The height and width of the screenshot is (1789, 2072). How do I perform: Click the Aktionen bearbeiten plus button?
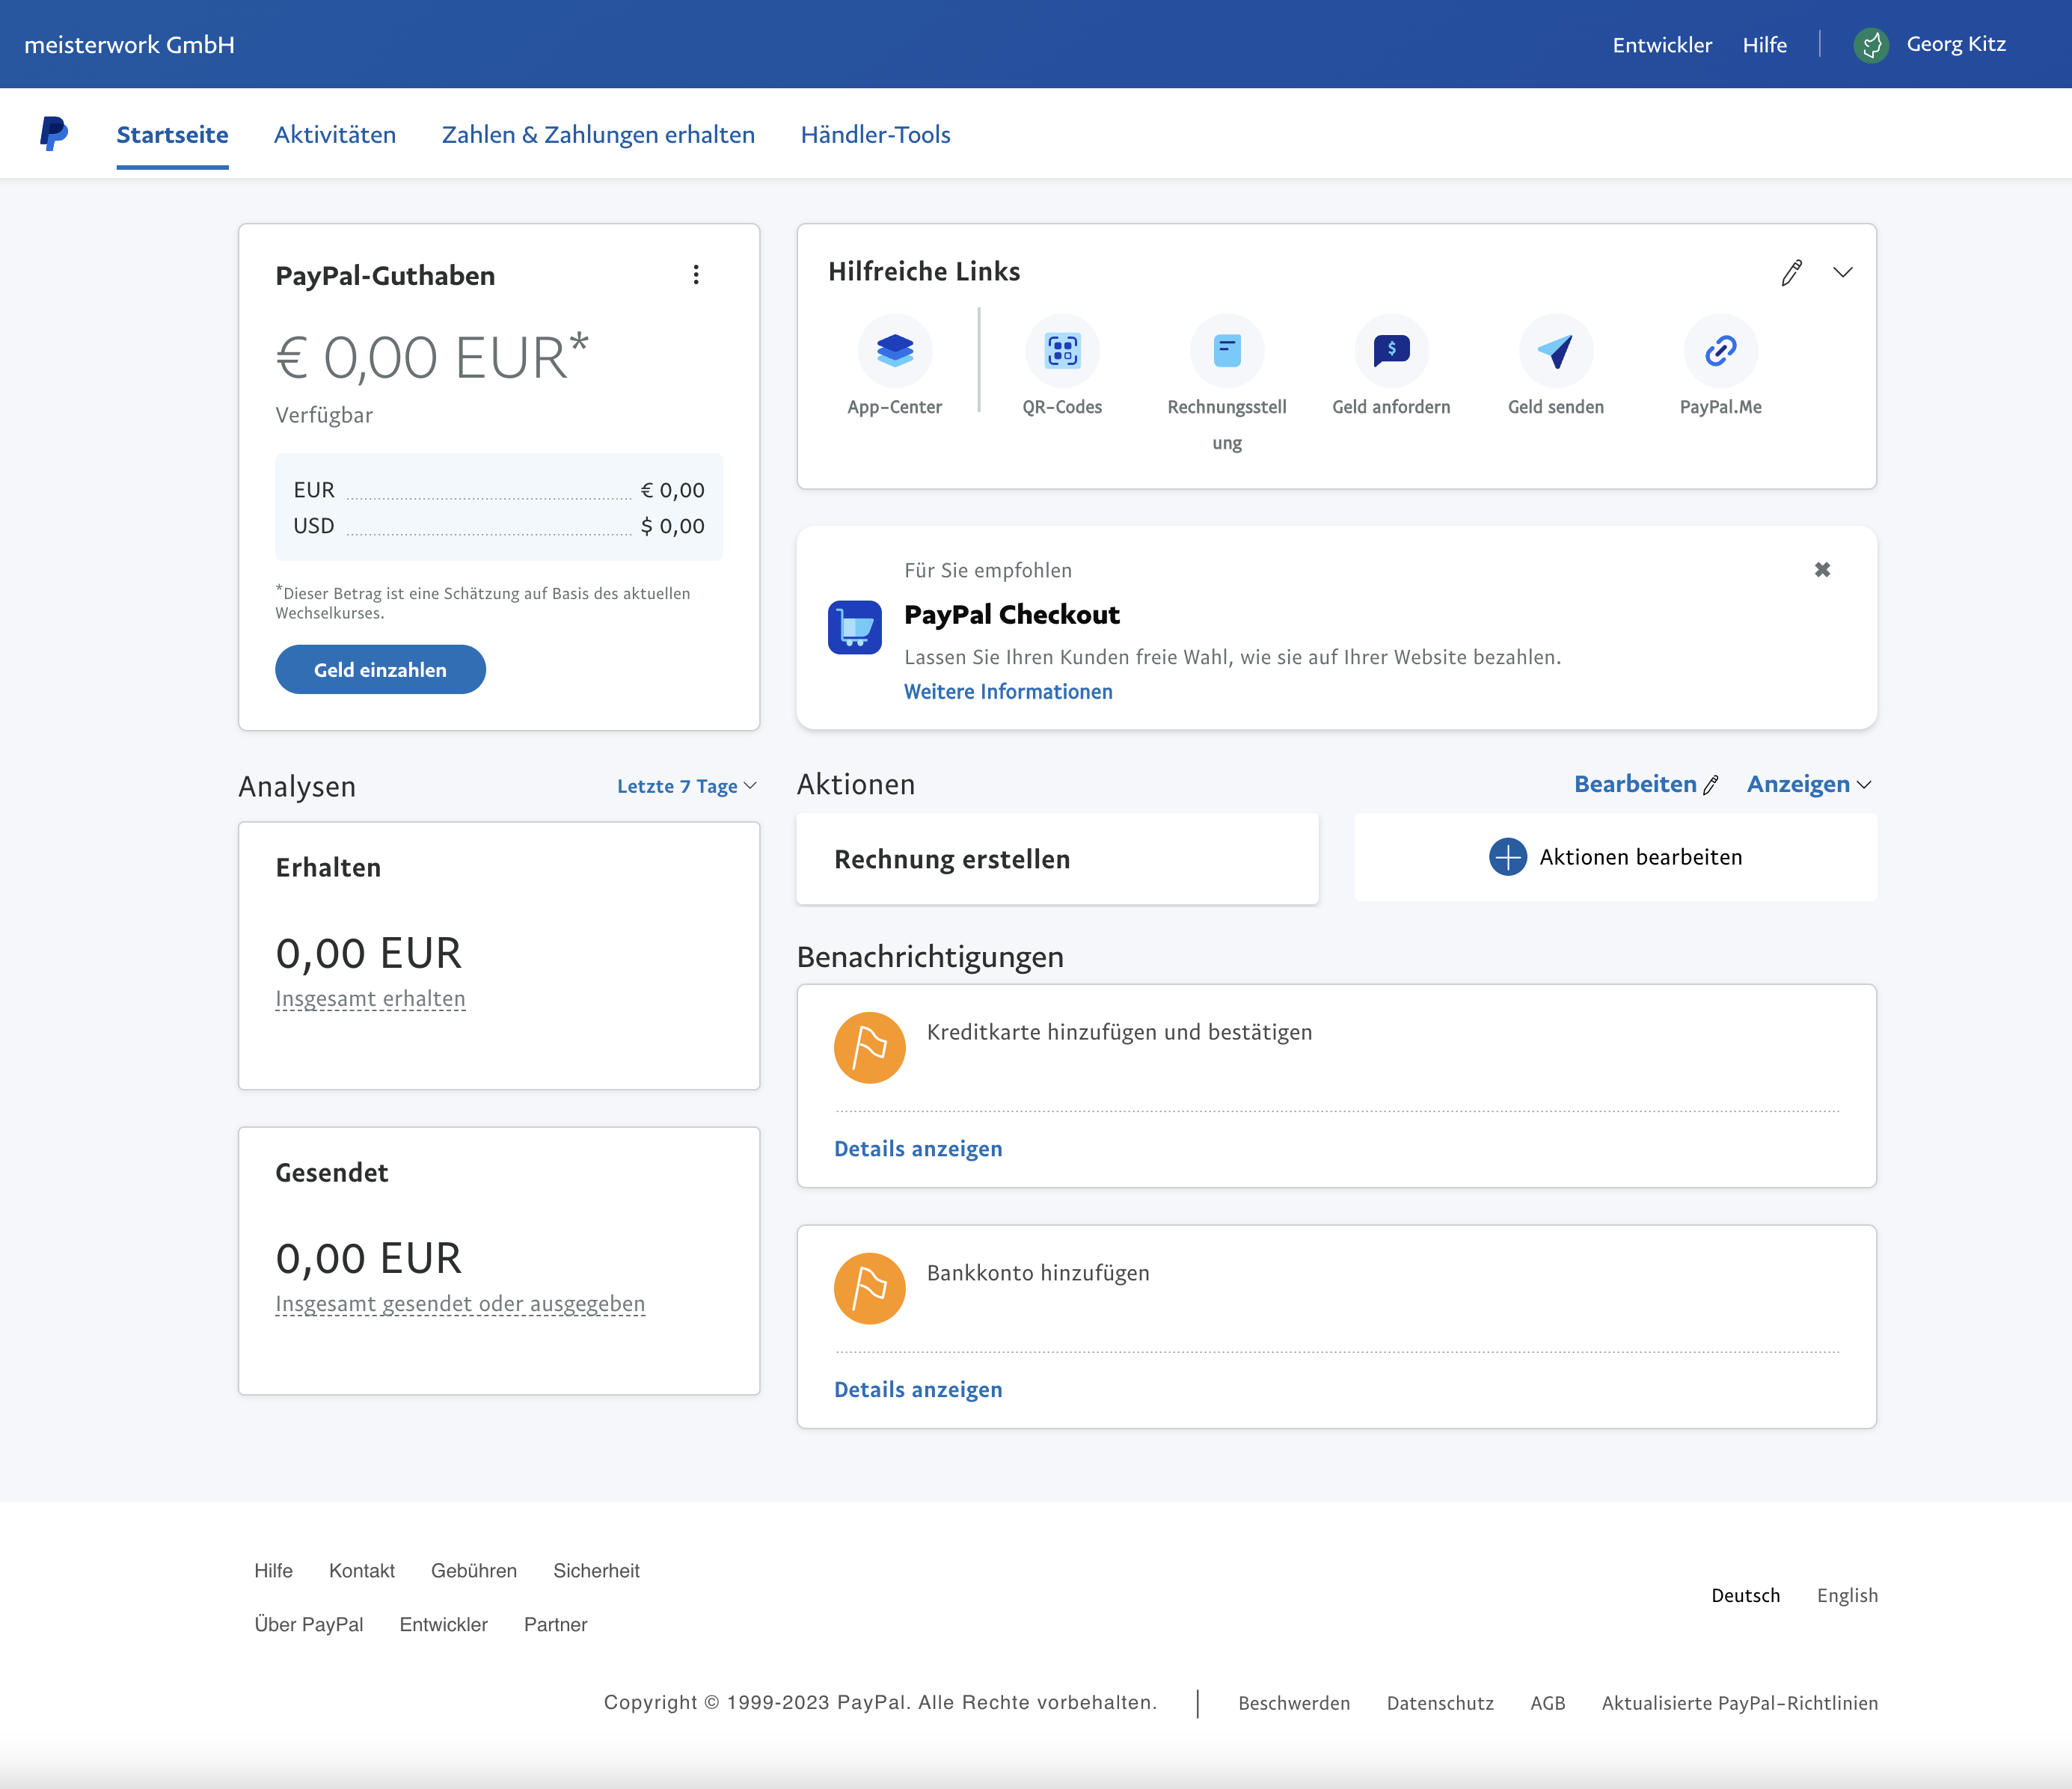[x=1508, y=857]
